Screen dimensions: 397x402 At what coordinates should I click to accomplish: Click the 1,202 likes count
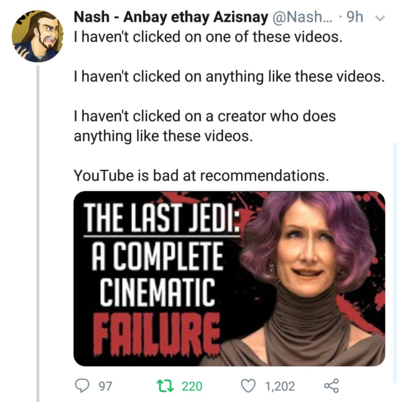point(280,386)
